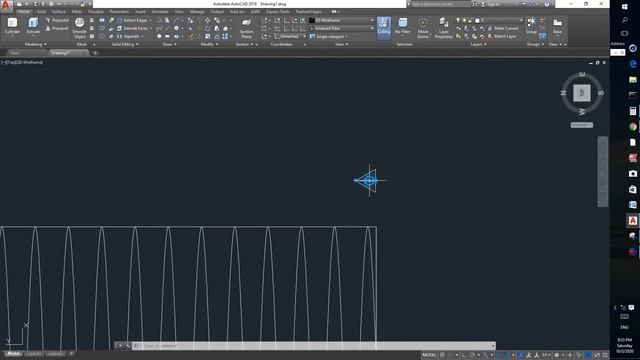Switch to the Annotate ribbon tab

point(160,11)
